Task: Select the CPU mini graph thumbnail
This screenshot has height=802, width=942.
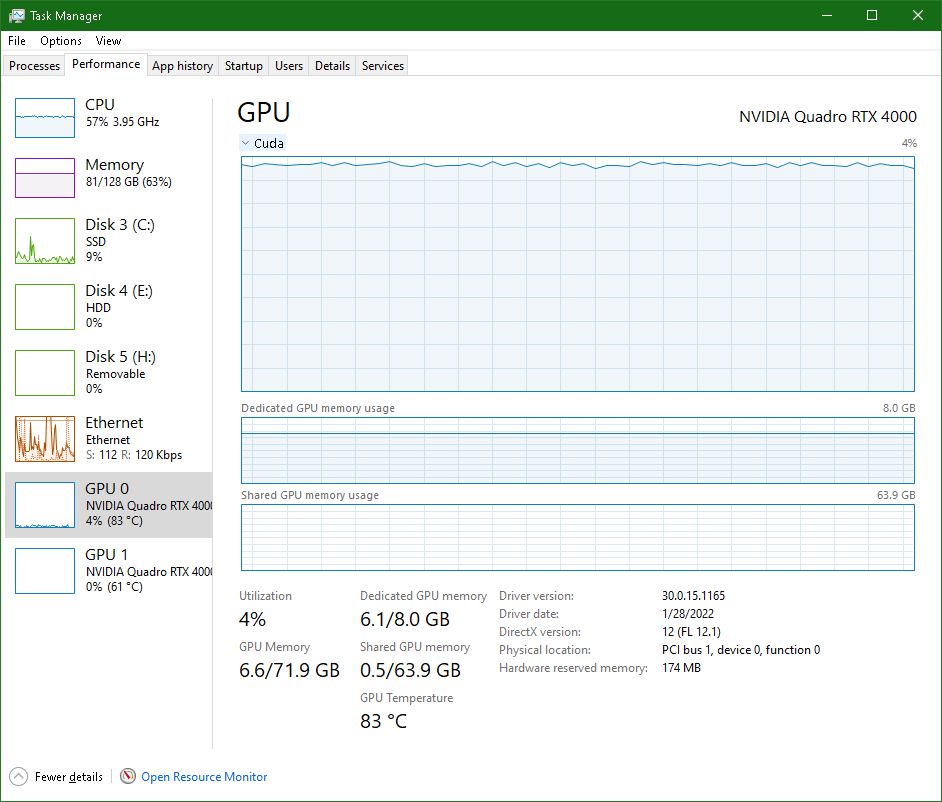Action: pyautogui.click(x=45, y=118)
